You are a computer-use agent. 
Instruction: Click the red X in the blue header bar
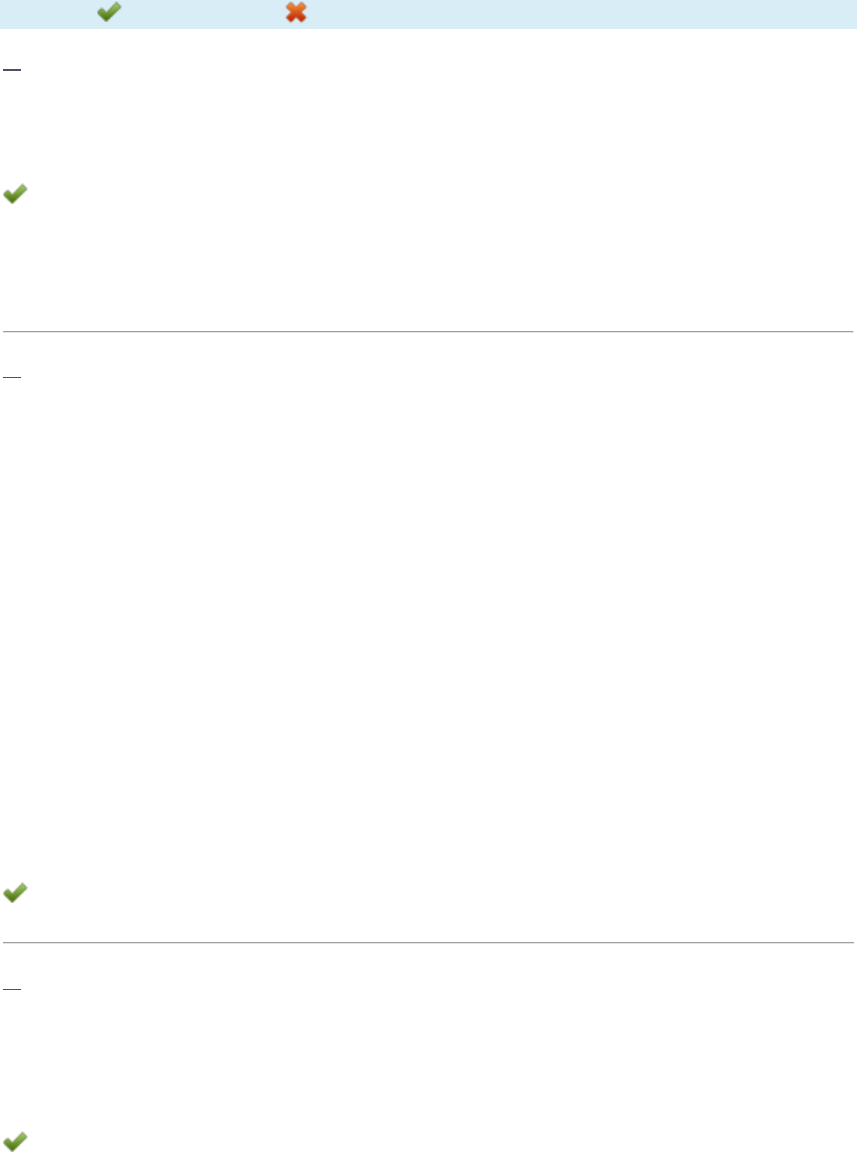pos(296,13)
